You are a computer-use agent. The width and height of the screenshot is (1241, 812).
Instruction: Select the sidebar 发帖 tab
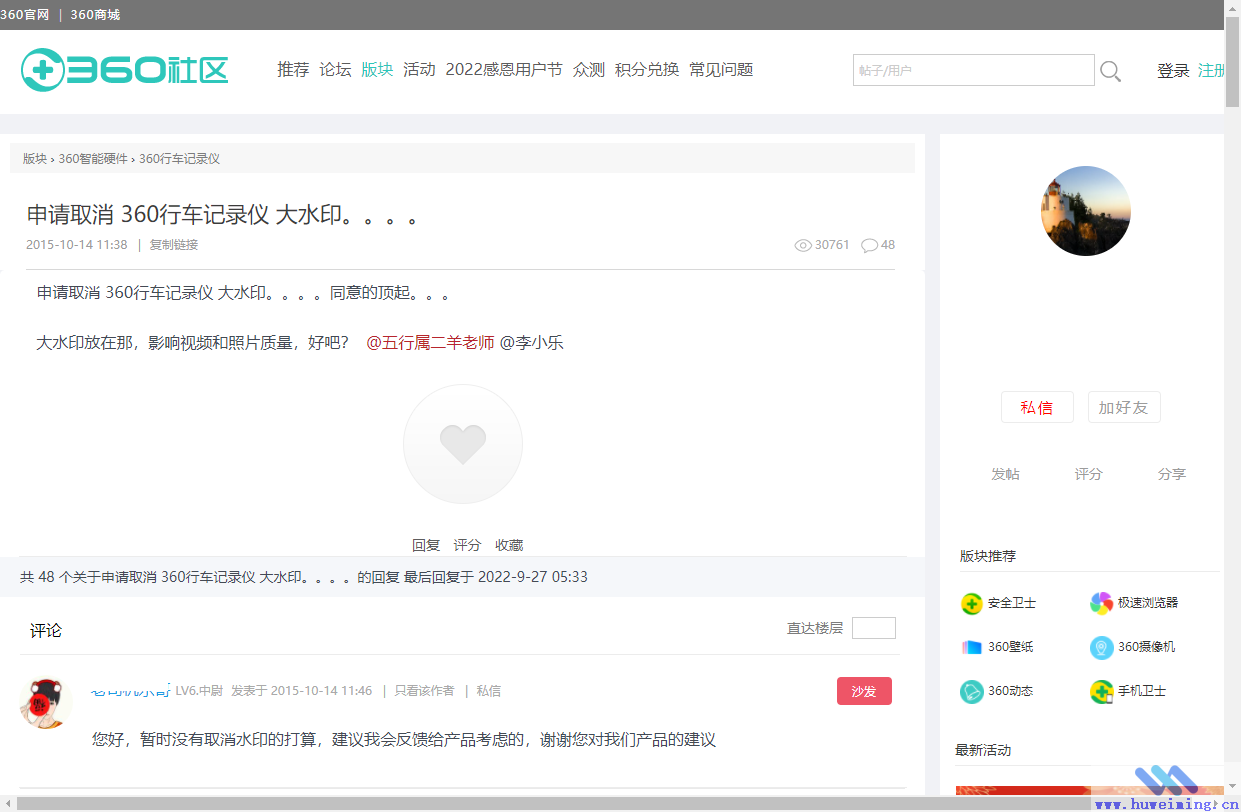click(1005, 474)
